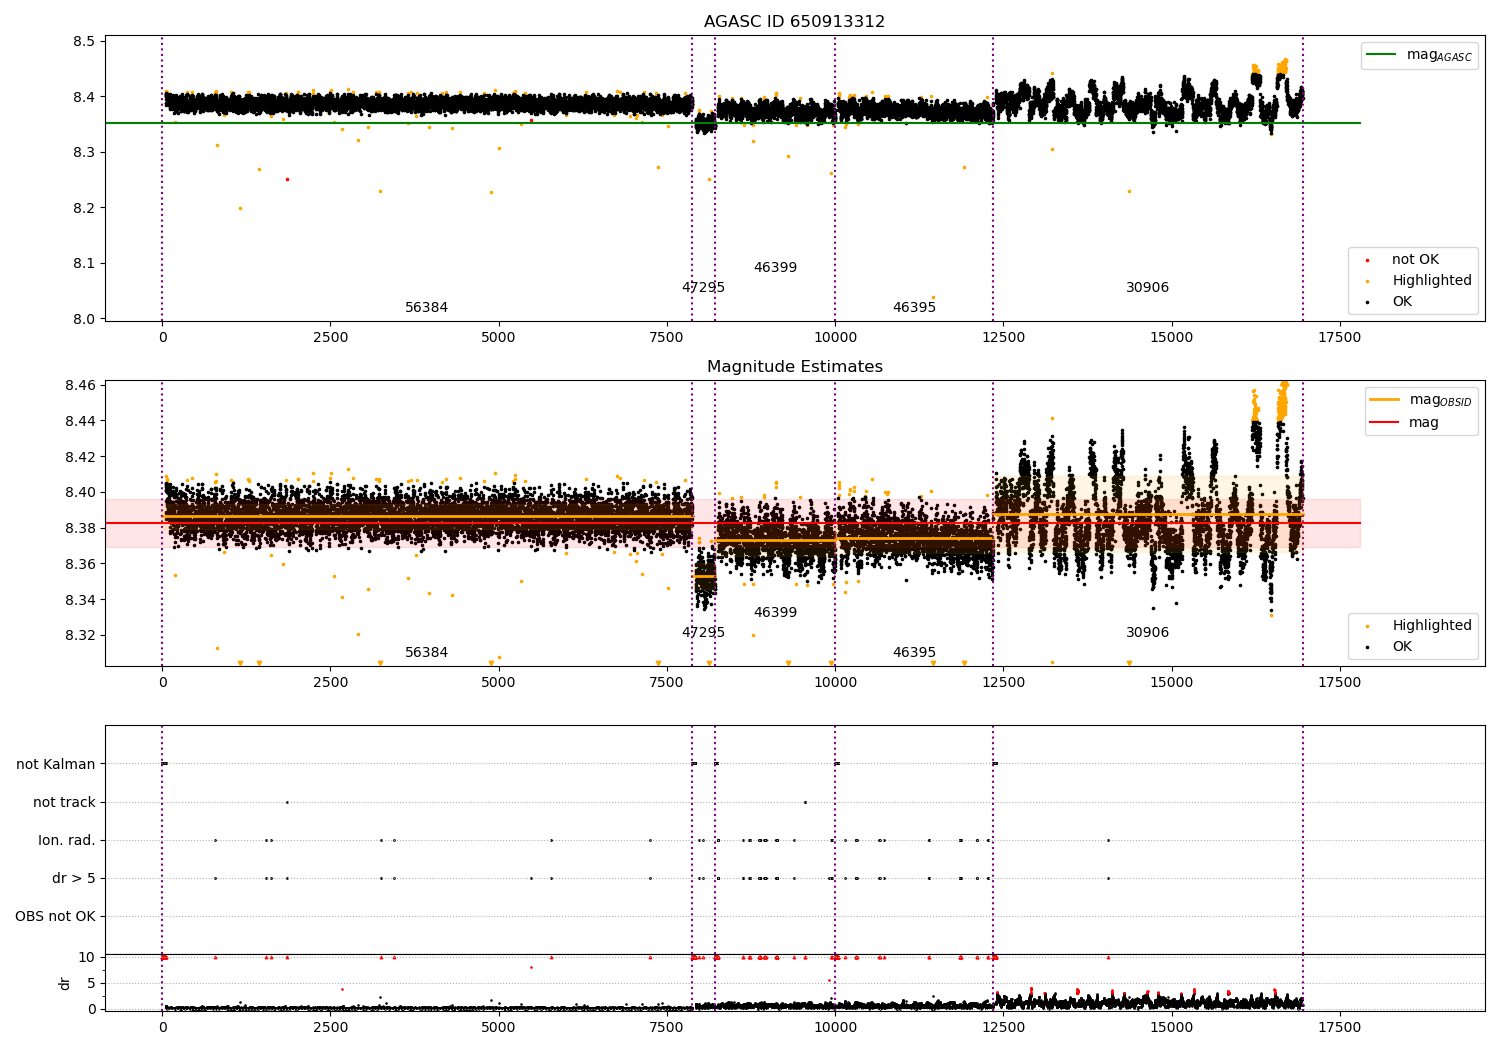Click obsid label 46395 in top plot
Image resolution: width=1500 pixels, height=1050 pixels.
pyautogui.click(x=914, y=308)
